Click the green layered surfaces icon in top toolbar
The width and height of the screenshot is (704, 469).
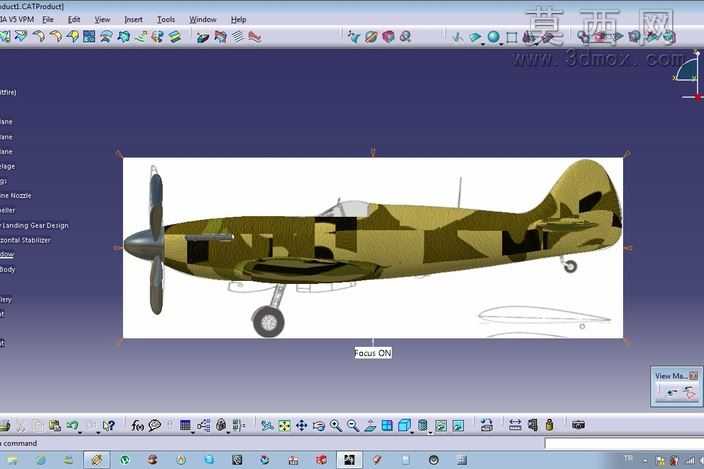[175, 36]
